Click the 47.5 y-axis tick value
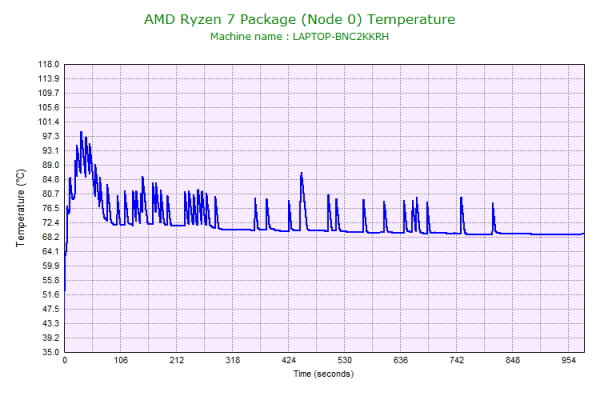This screenshot has width=600, height=400. 51,309
